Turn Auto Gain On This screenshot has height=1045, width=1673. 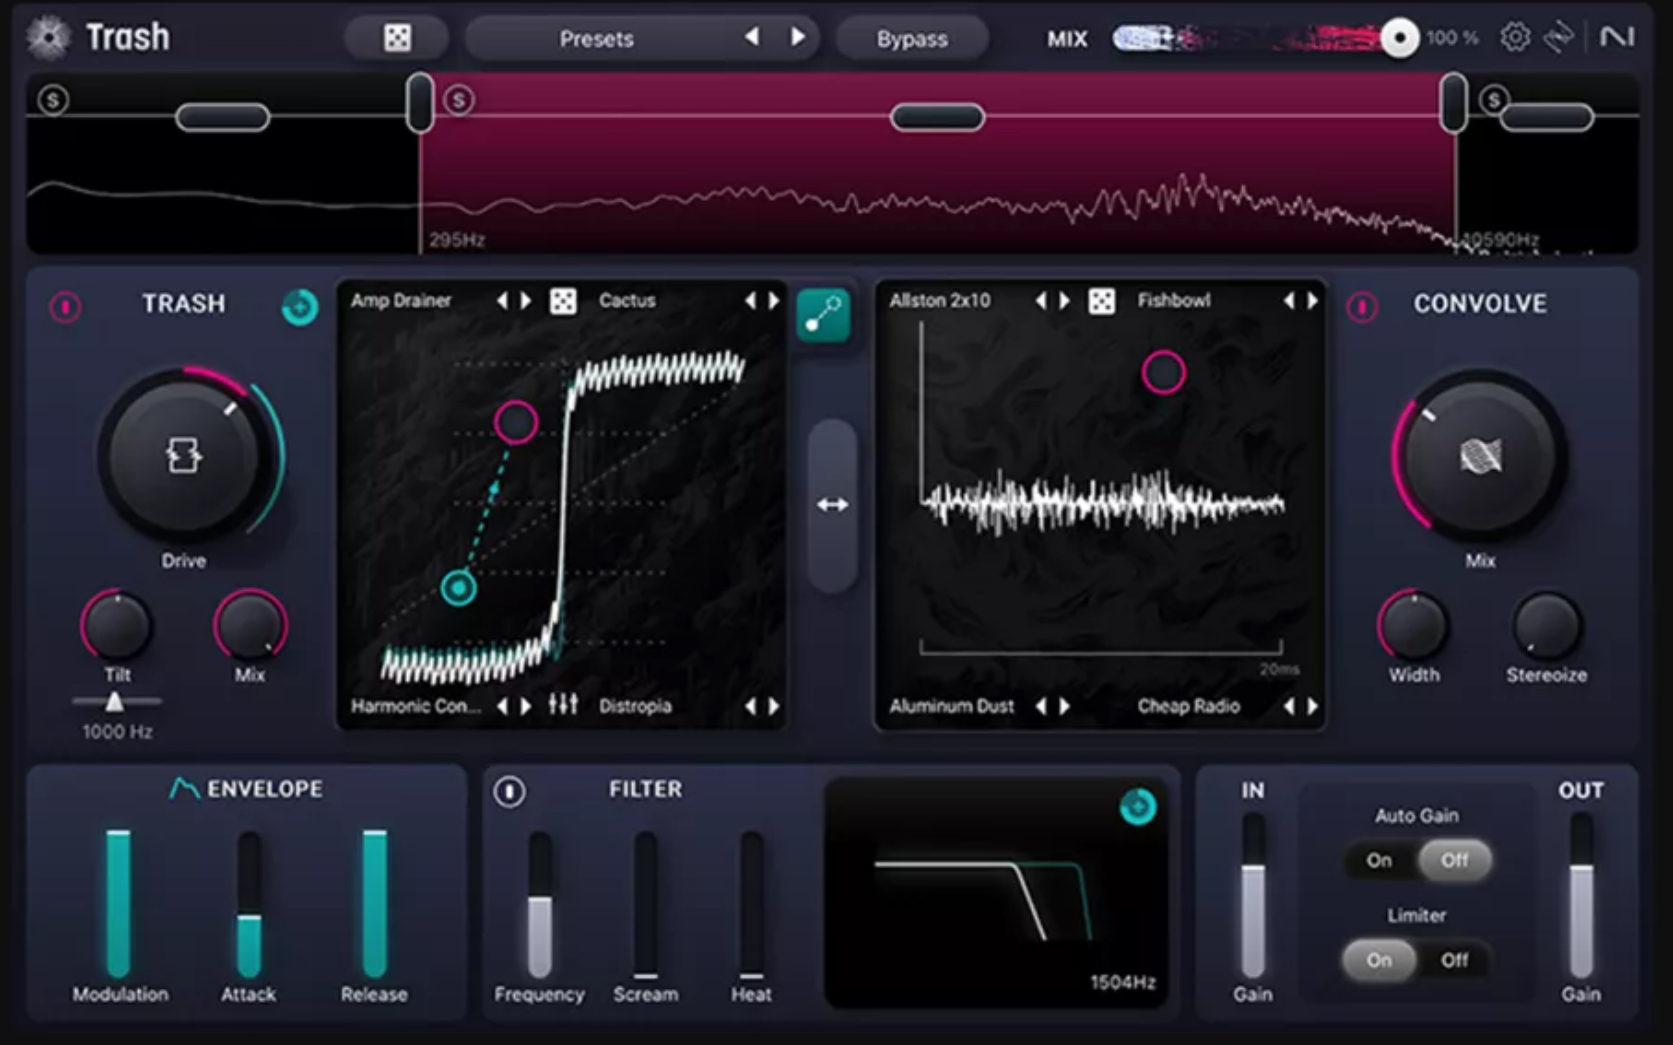click(1379, 860)
